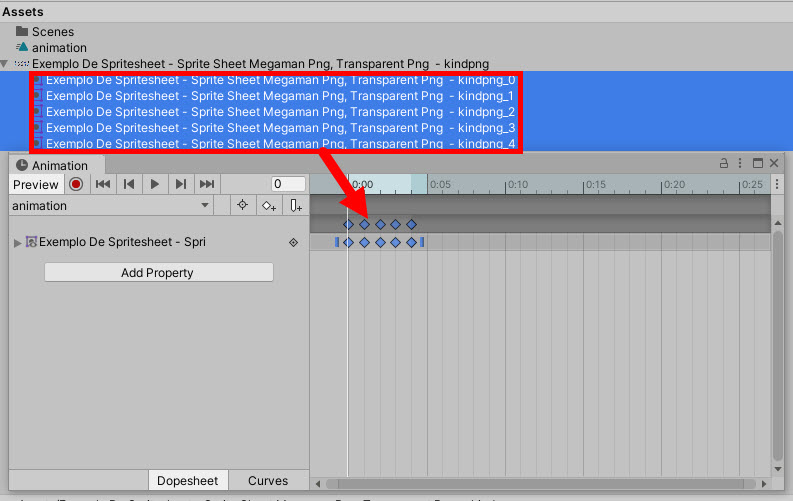This screenshot has height=501, width=793.
Task: Play the animation clip
Action: click(x=155, y=184)
